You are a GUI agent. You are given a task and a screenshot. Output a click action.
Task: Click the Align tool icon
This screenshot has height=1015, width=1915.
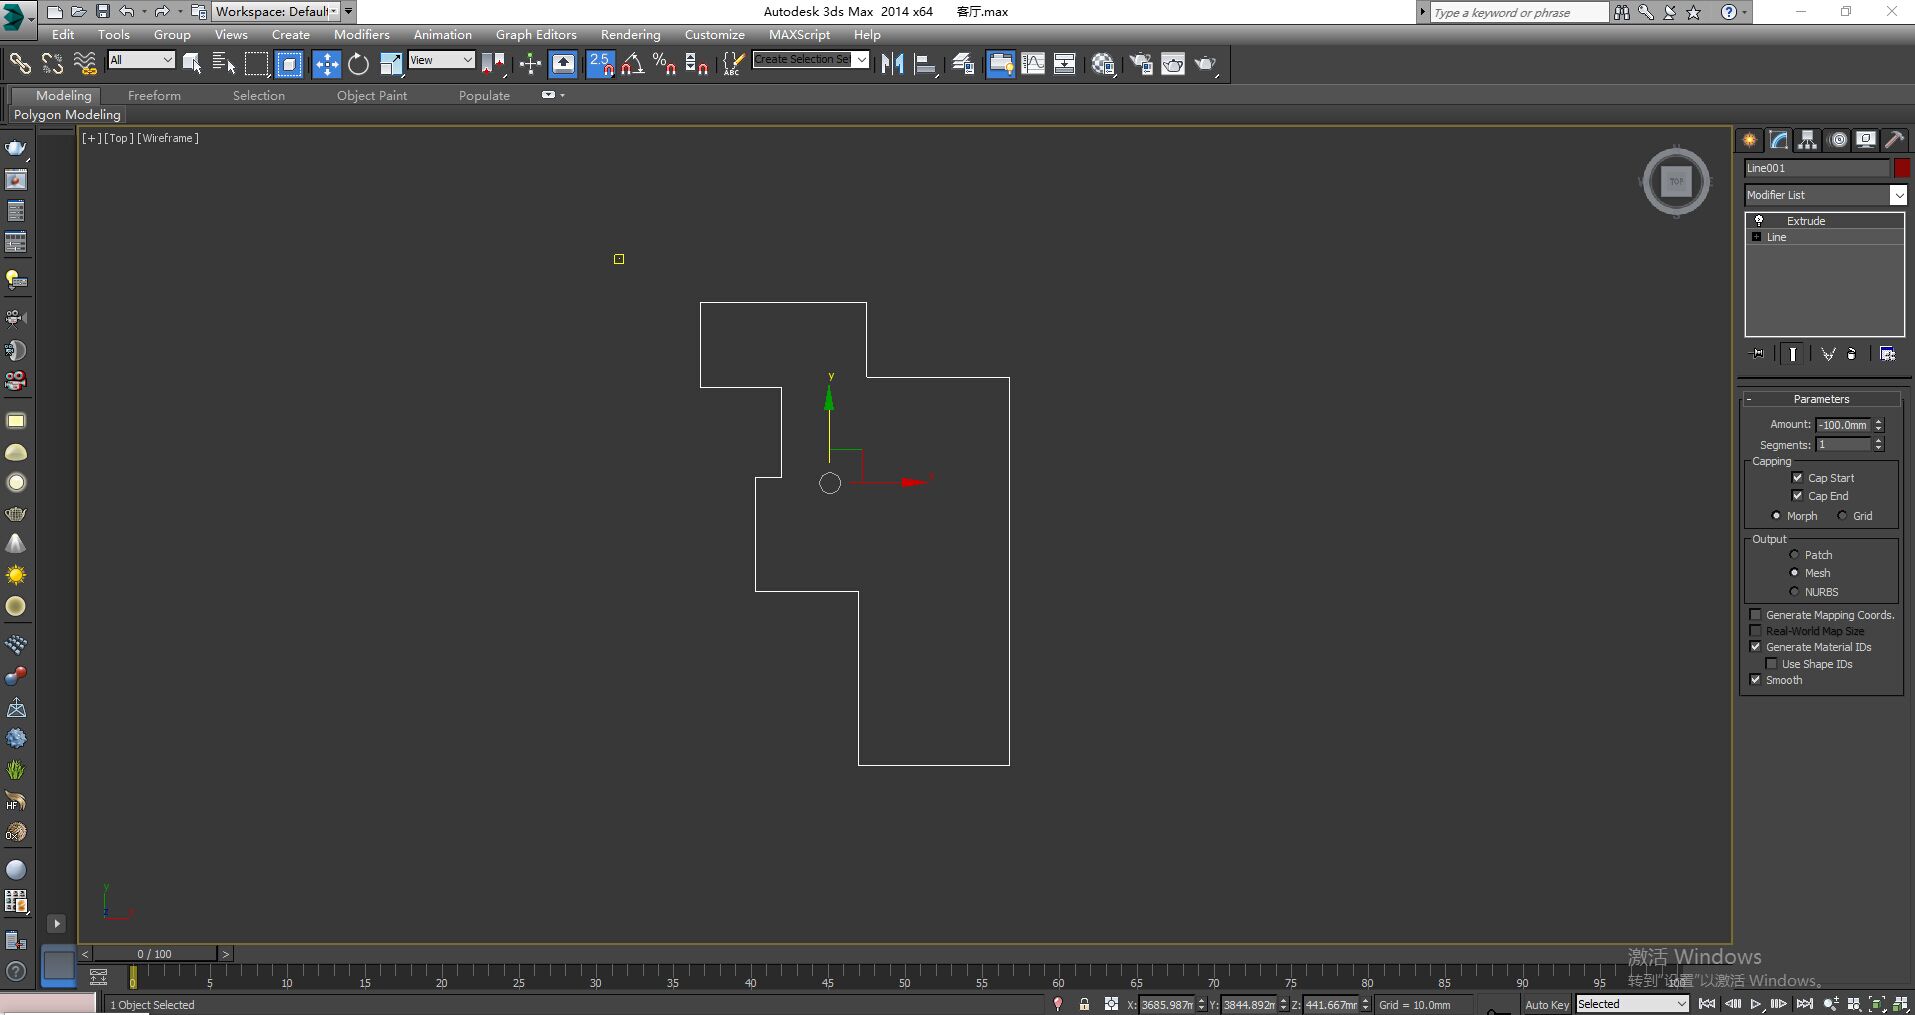click(x=926, y=64)
